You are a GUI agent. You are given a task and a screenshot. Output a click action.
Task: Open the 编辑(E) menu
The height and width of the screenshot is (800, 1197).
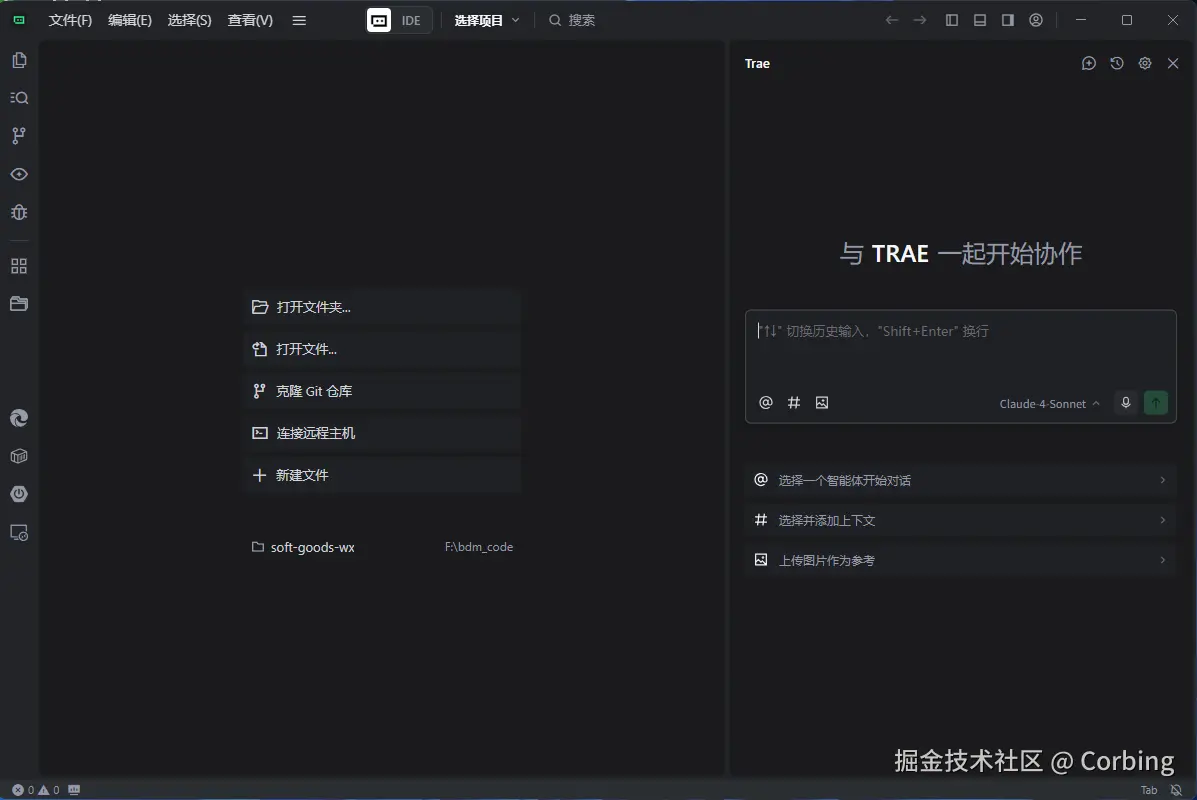click(130, 21)
